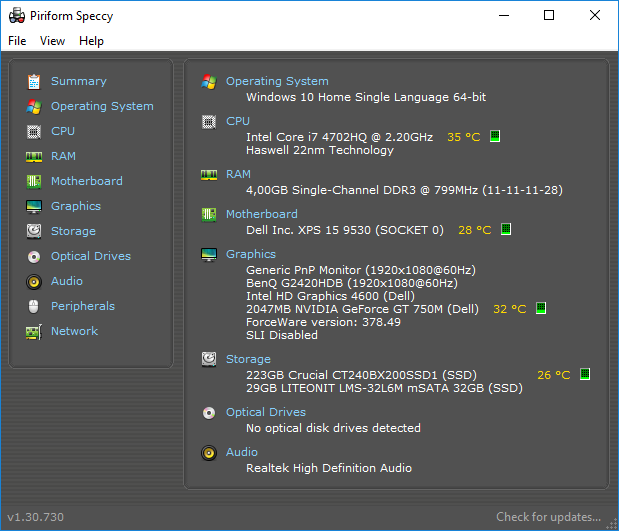The width and height of the screenshot is (619, 531).
Task: Select Summary in the sidebar
Action: [x=78, y=81]
